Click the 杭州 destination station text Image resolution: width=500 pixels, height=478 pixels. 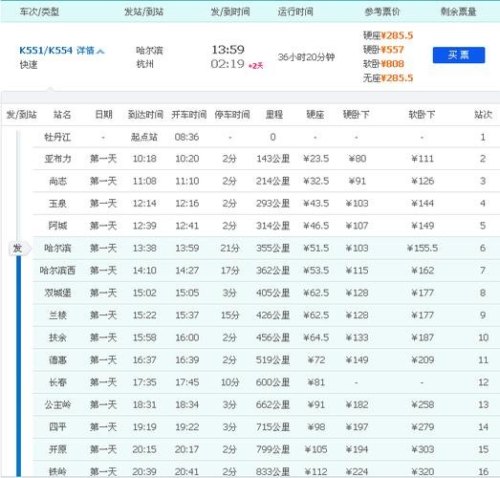point(145,64)
